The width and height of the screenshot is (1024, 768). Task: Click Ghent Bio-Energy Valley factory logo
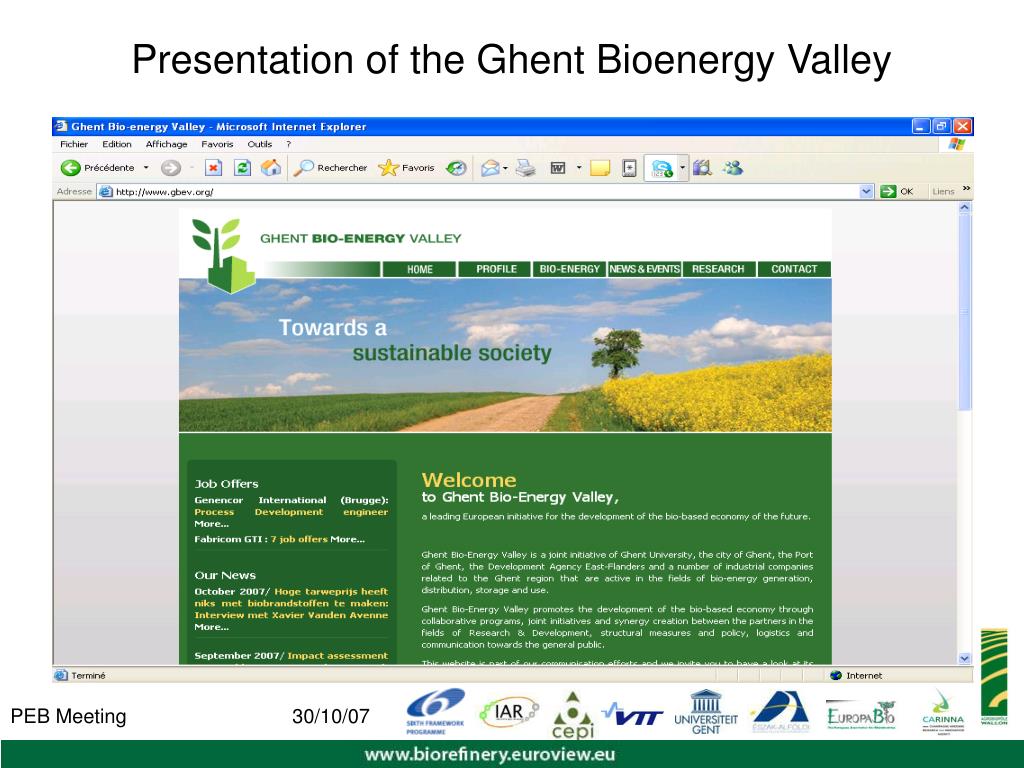tap(223, 255)
